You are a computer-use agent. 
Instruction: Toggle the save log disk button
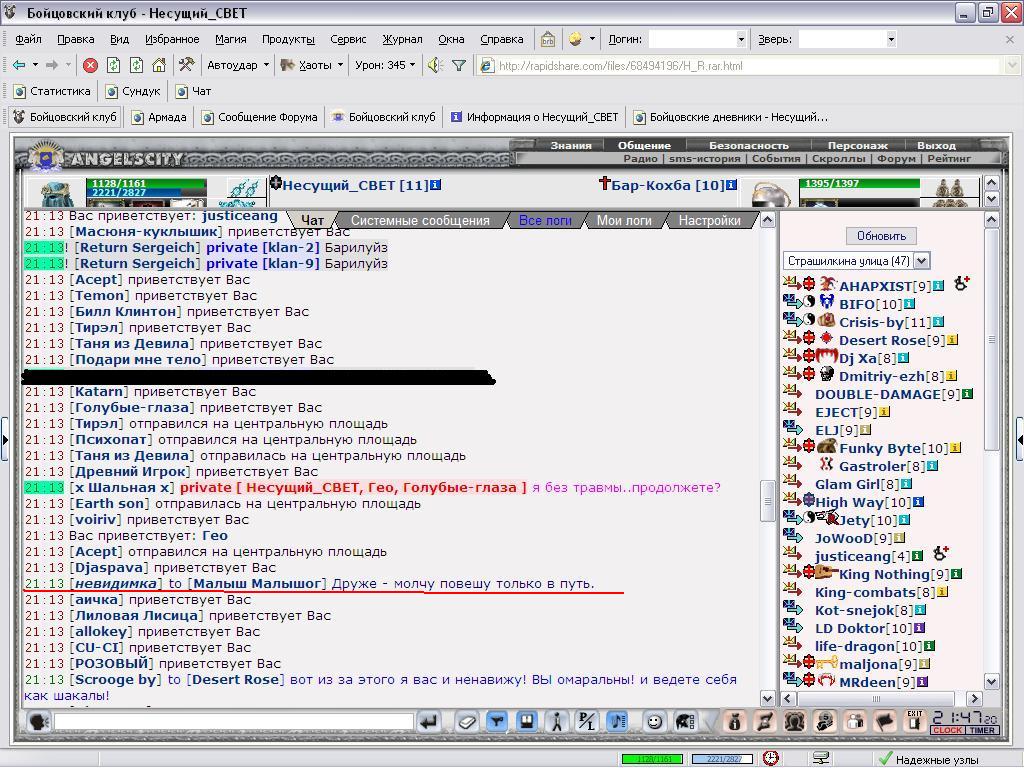pyautogui.click(x=526, y=722)
